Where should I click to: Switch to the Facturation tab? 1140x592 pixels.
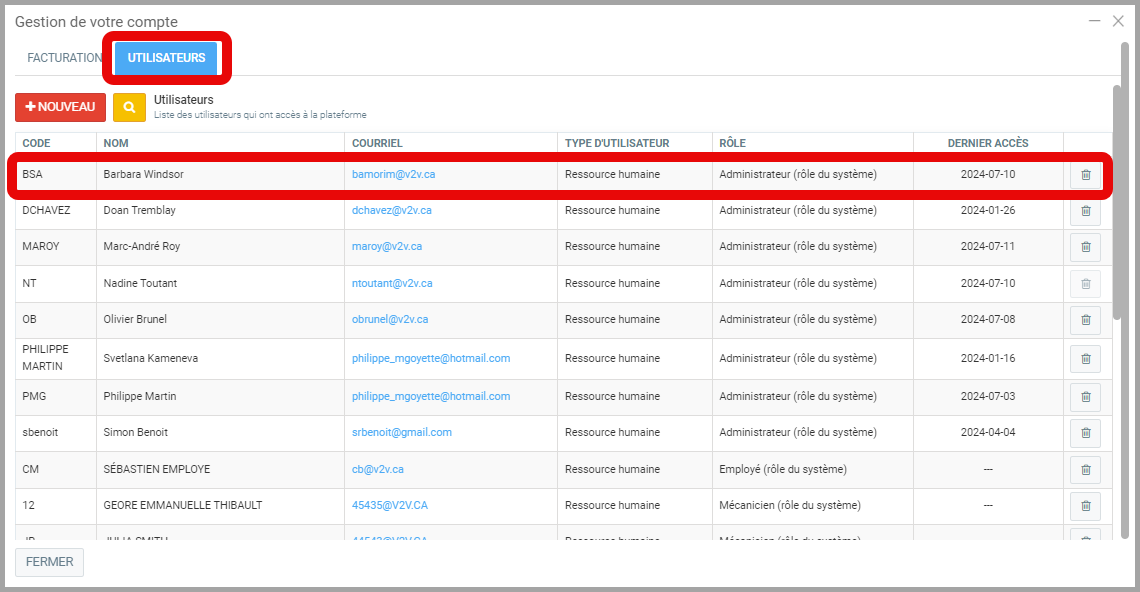coord(63,58)
